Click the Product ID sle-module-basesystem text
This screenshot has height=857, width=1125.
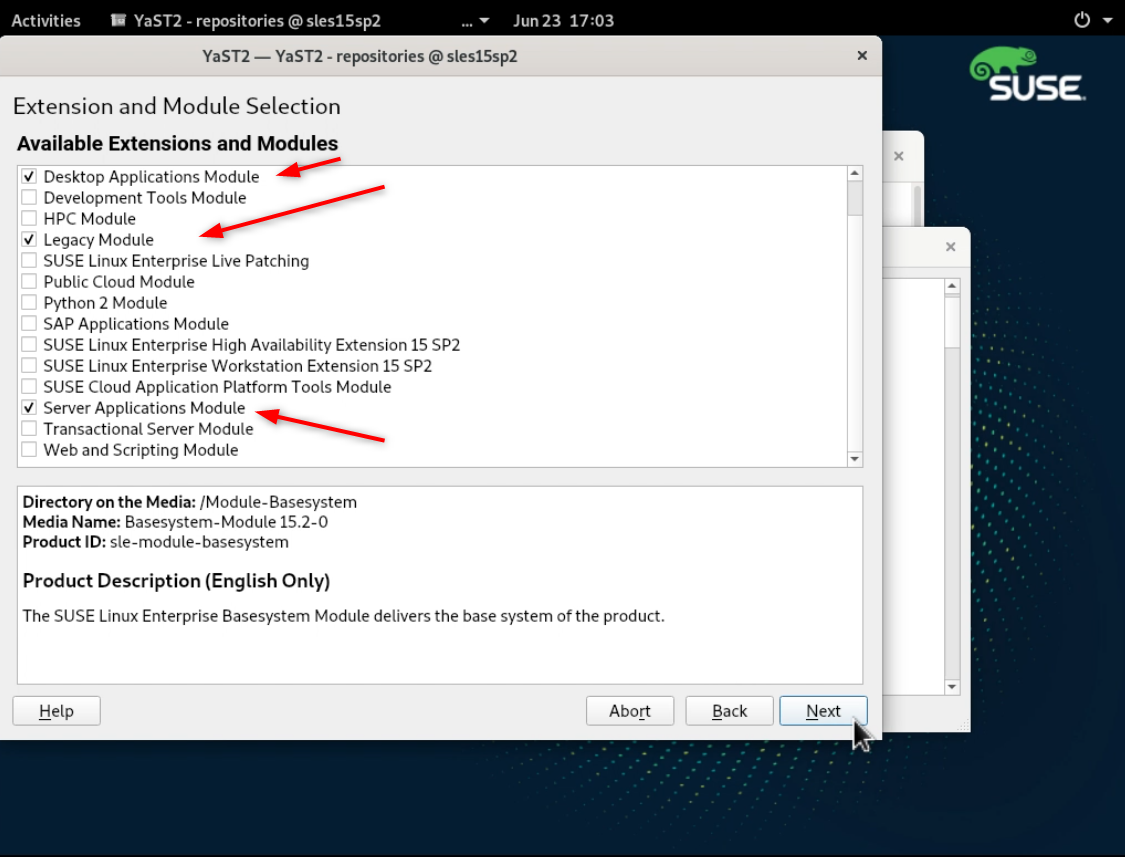(156, 542)
